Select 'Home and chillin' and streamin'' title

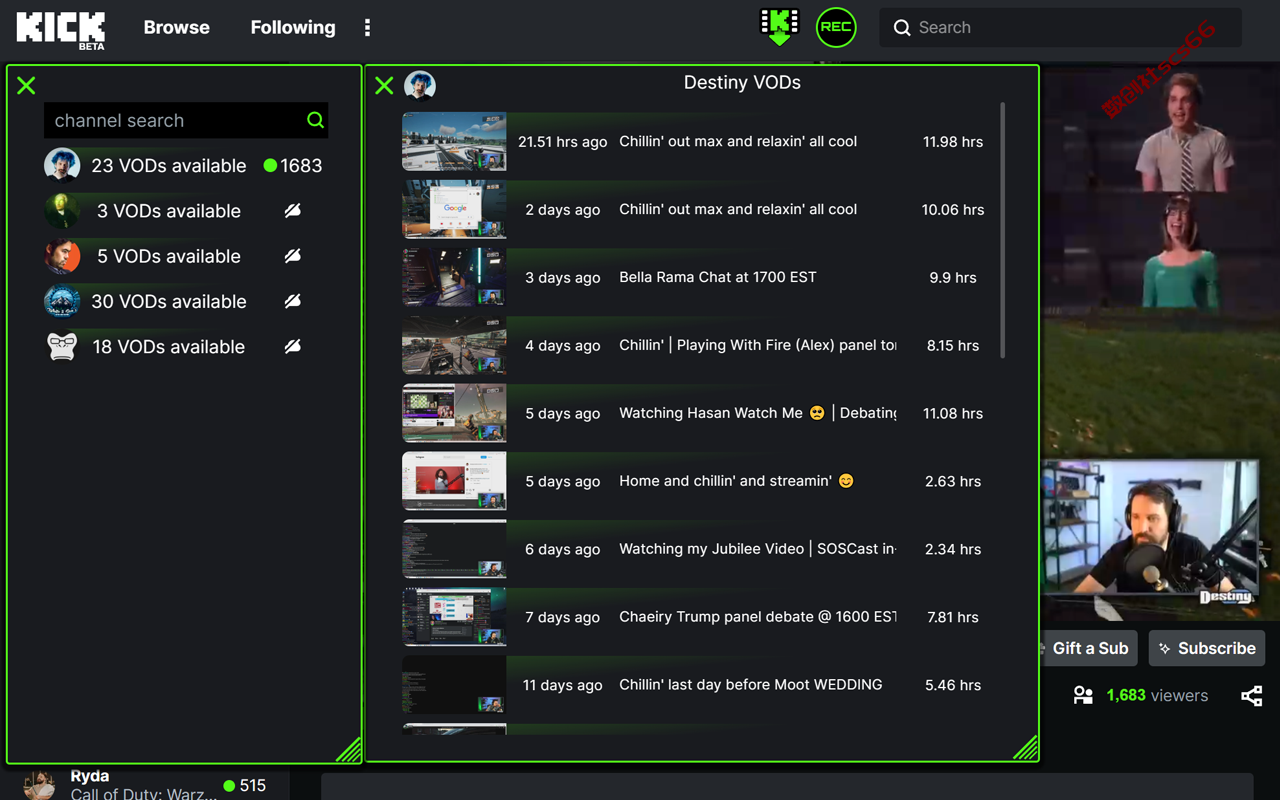pyautogui.click(x=737, y=481)
